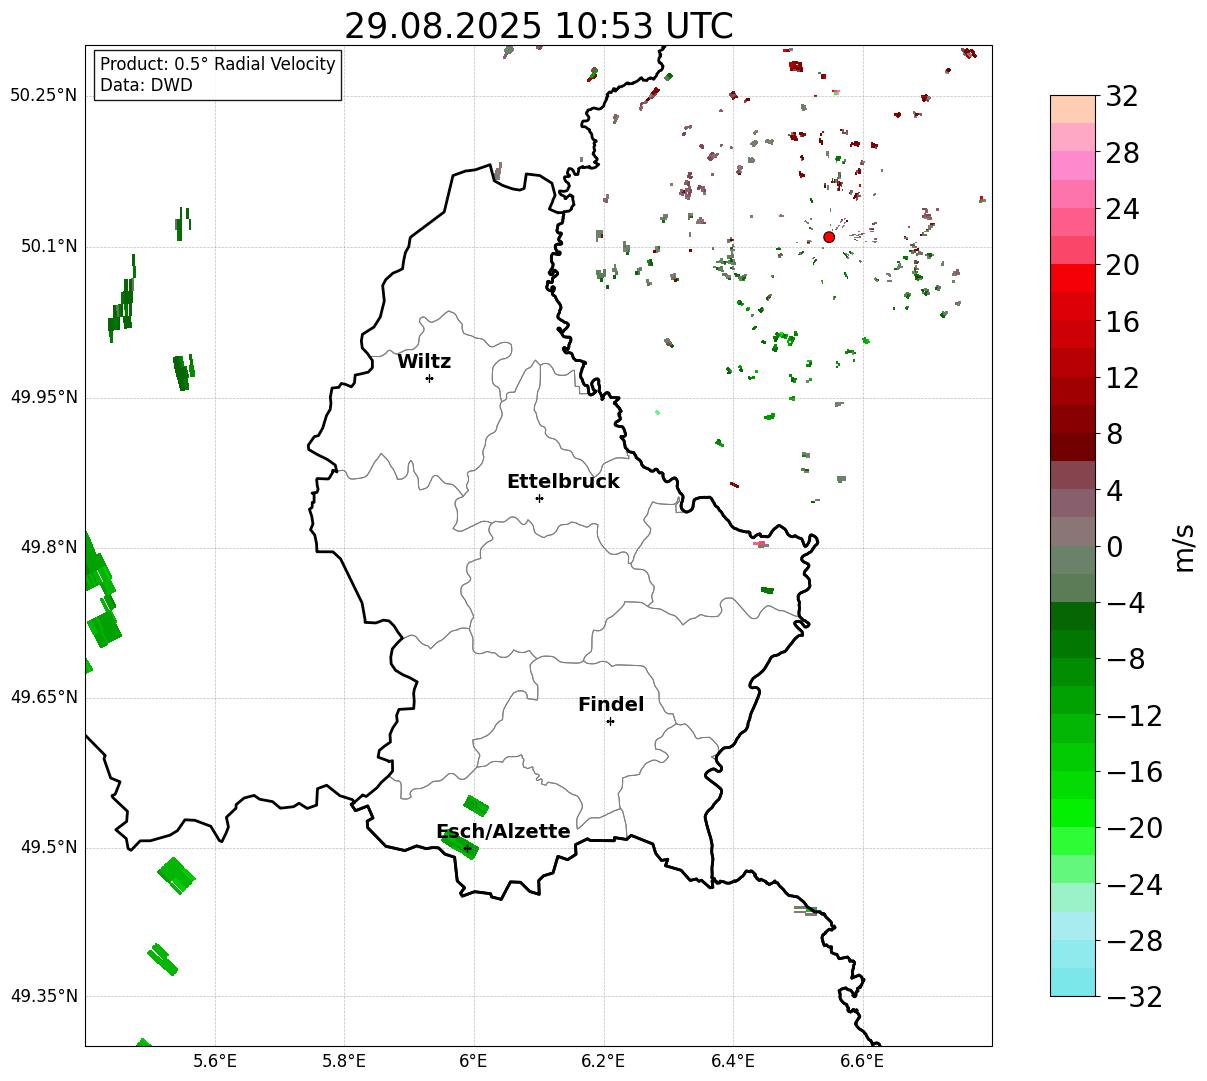Image resolution: width=1207 pixels, height=1081 pixels.
Task: Click the Esch/Alzette city label
Action: click(x=503, y=831)
